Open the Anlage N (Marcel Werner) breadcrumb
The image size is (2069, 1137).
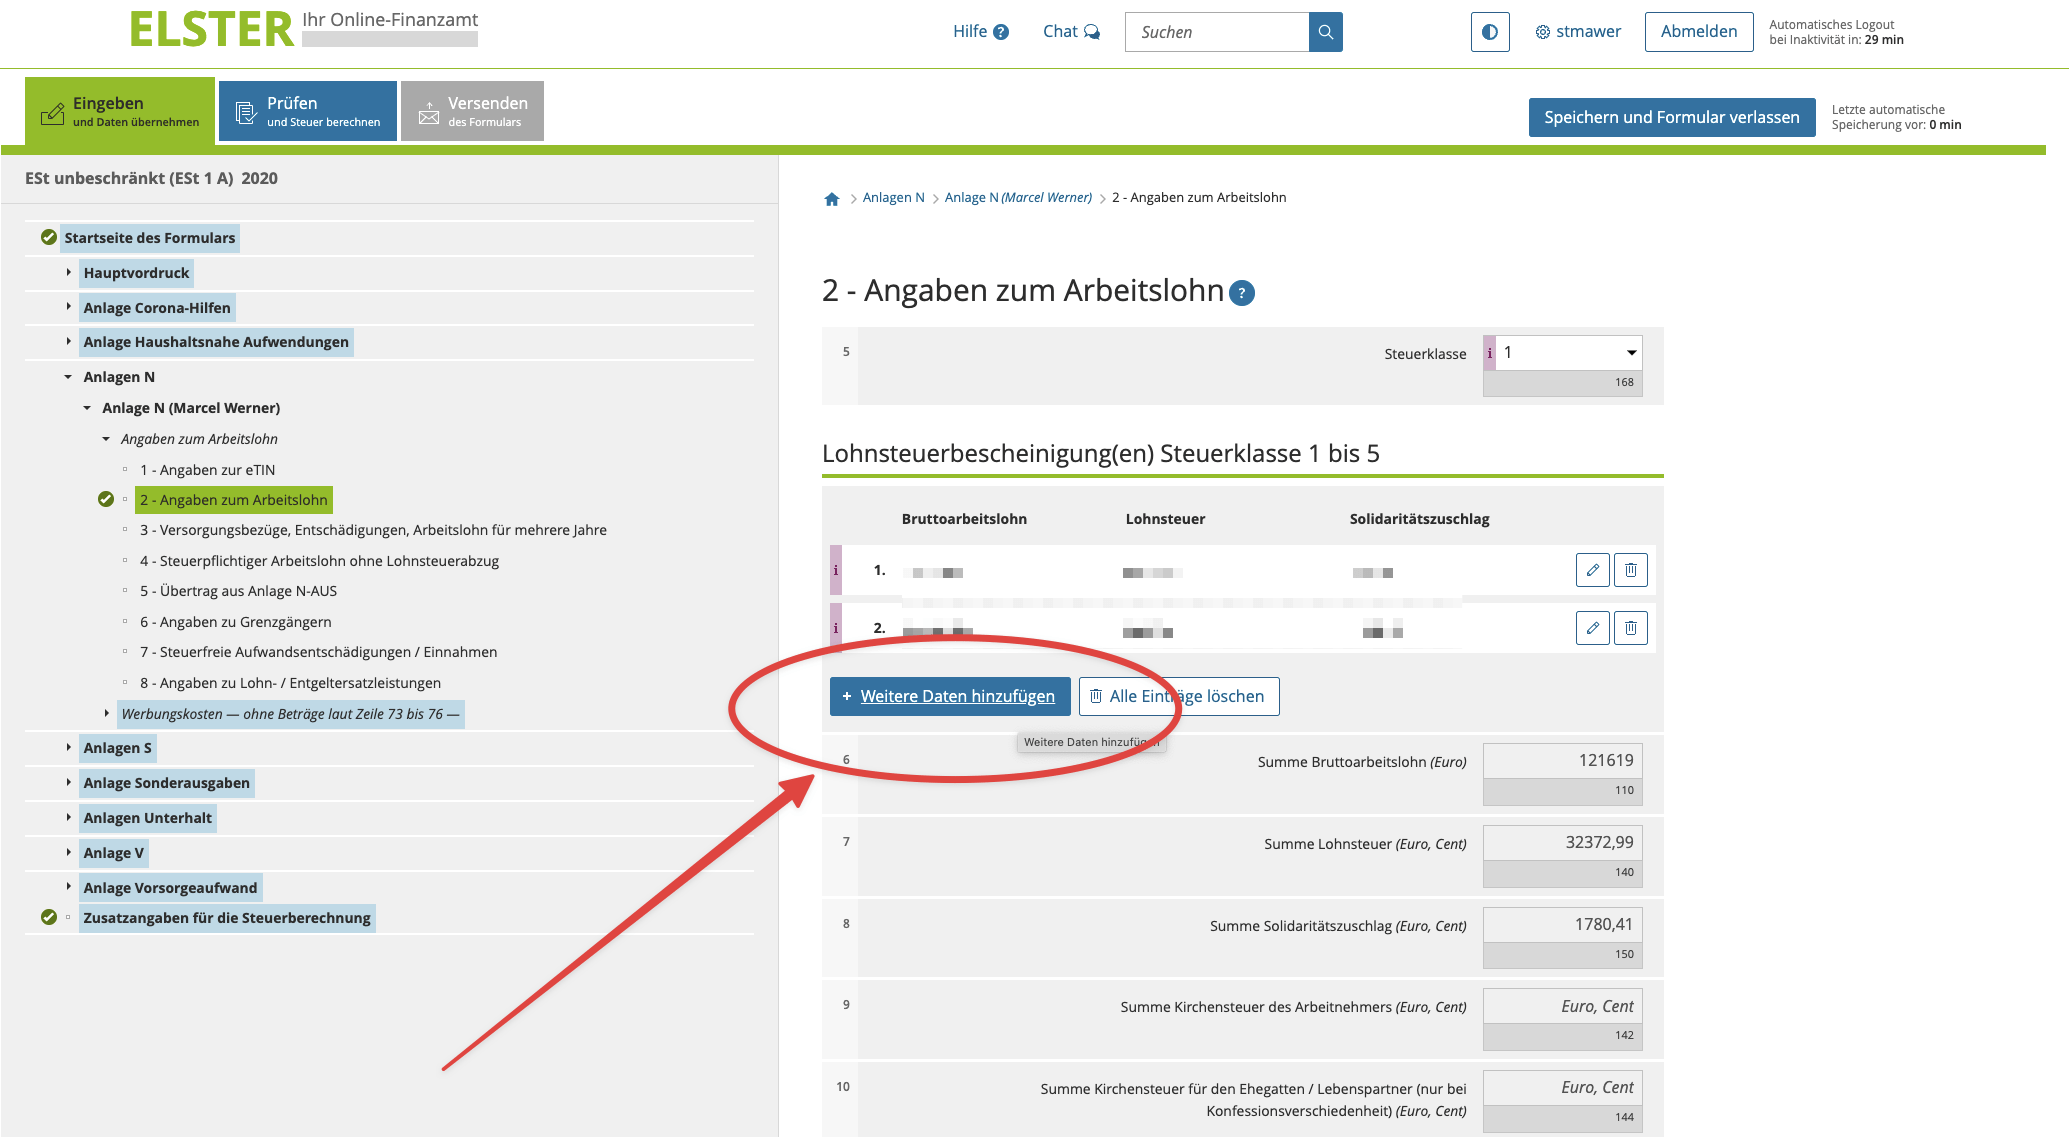pyautogui.click(x=1018, y=198)
